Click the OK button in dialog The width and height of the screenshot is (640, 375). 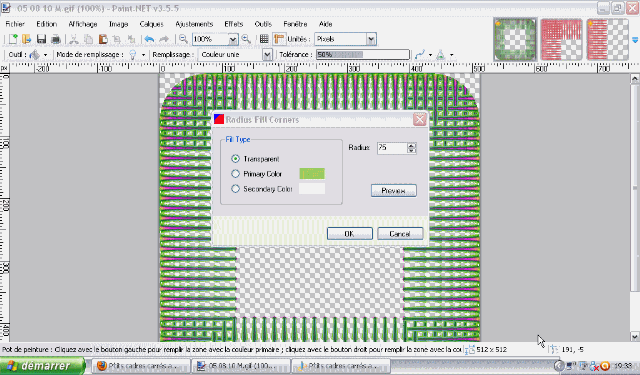point(350,234)
